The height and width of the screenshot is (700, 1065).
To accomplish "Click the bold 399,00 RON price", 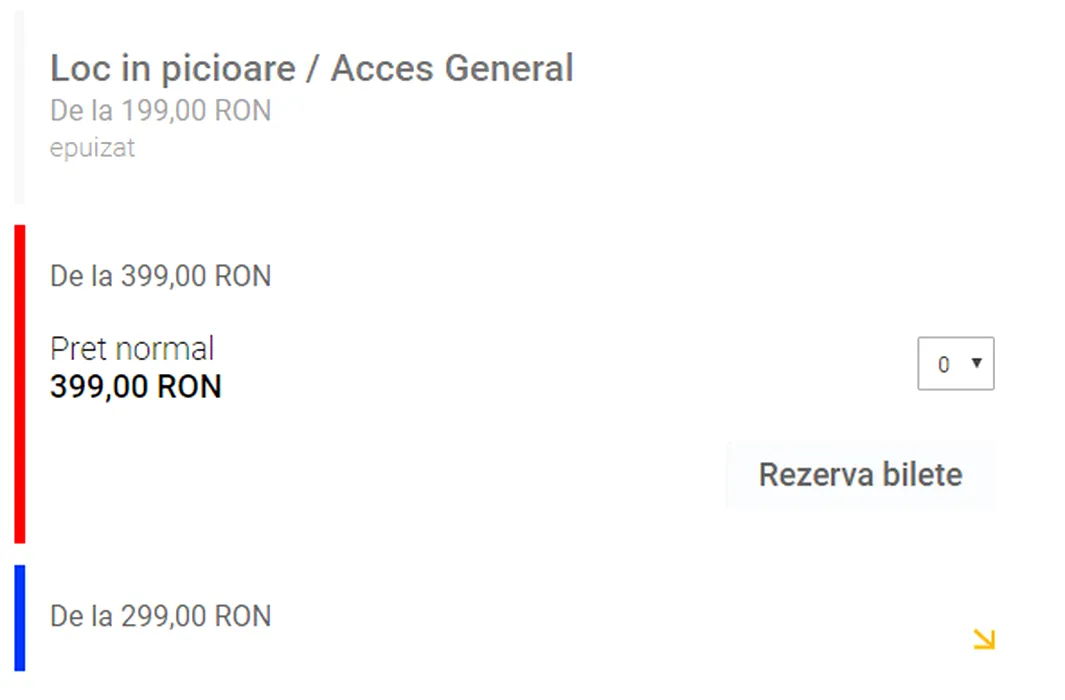I will (136, 386).
